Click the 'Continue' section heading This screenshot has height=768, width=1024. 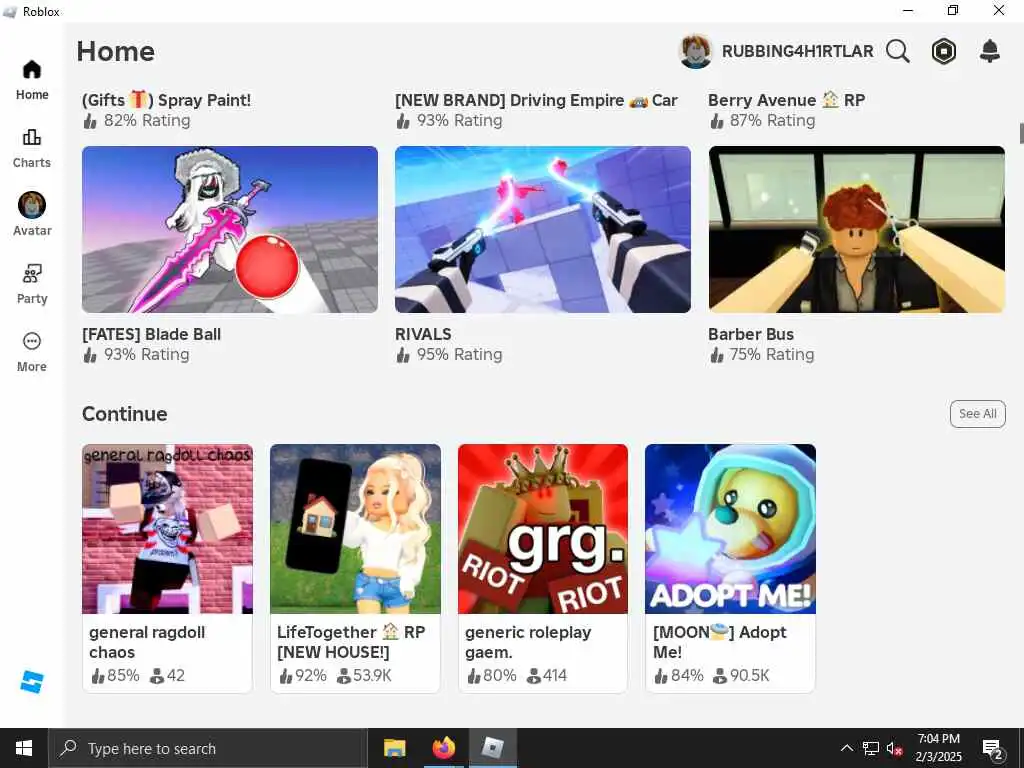click(x=125, y=414)
